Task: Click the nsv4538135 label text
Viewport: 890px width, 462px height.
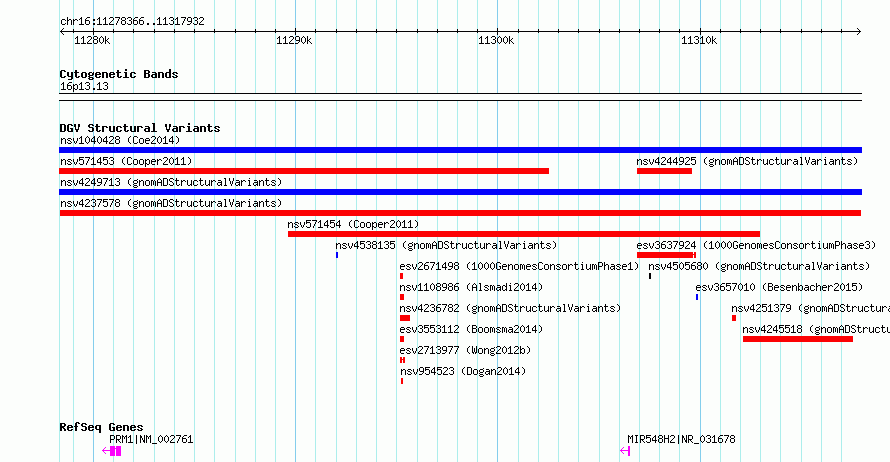Action: pyautogui.click(x=446, y=245)
